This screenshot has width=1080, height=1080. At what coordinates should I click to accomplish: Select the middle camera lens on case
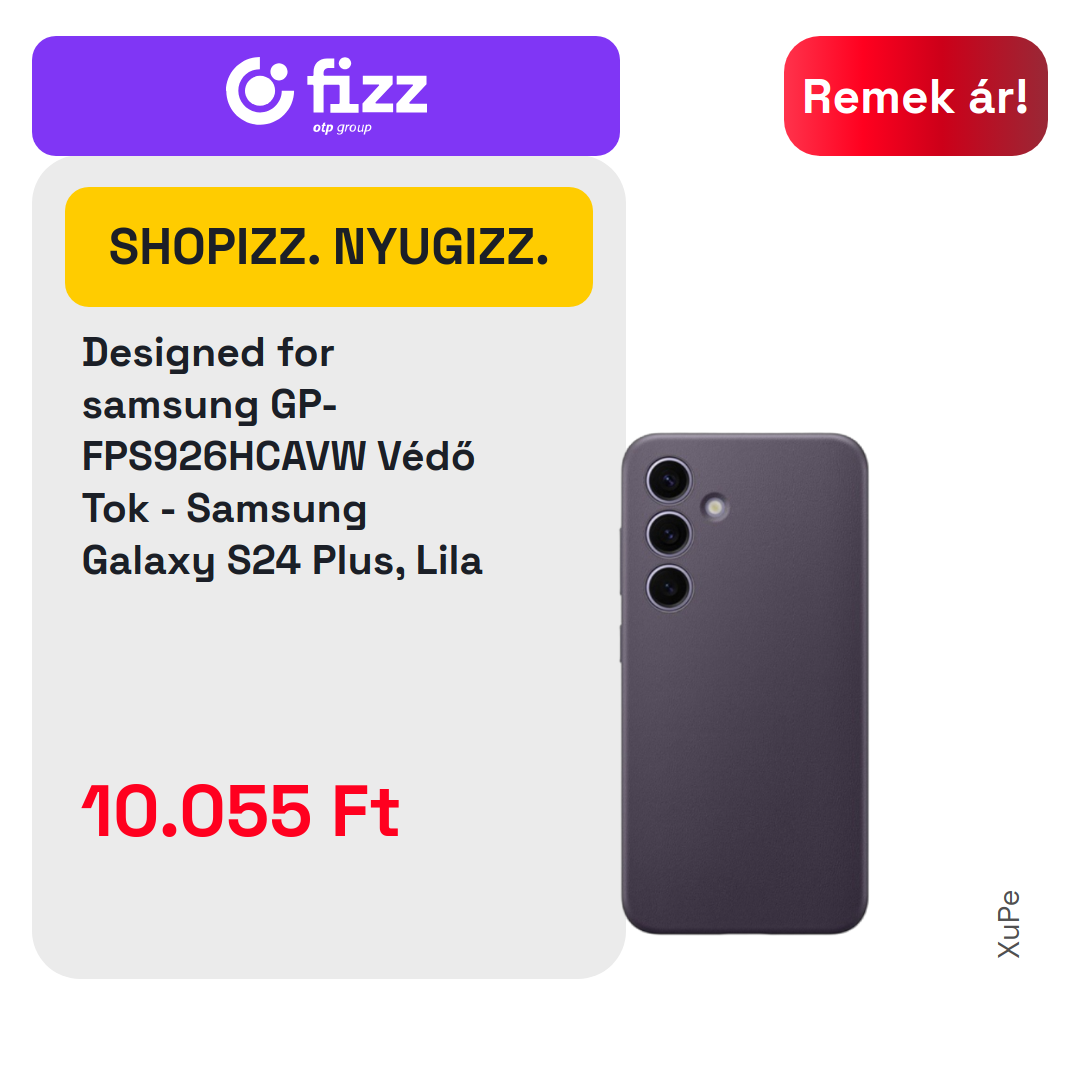669,533
